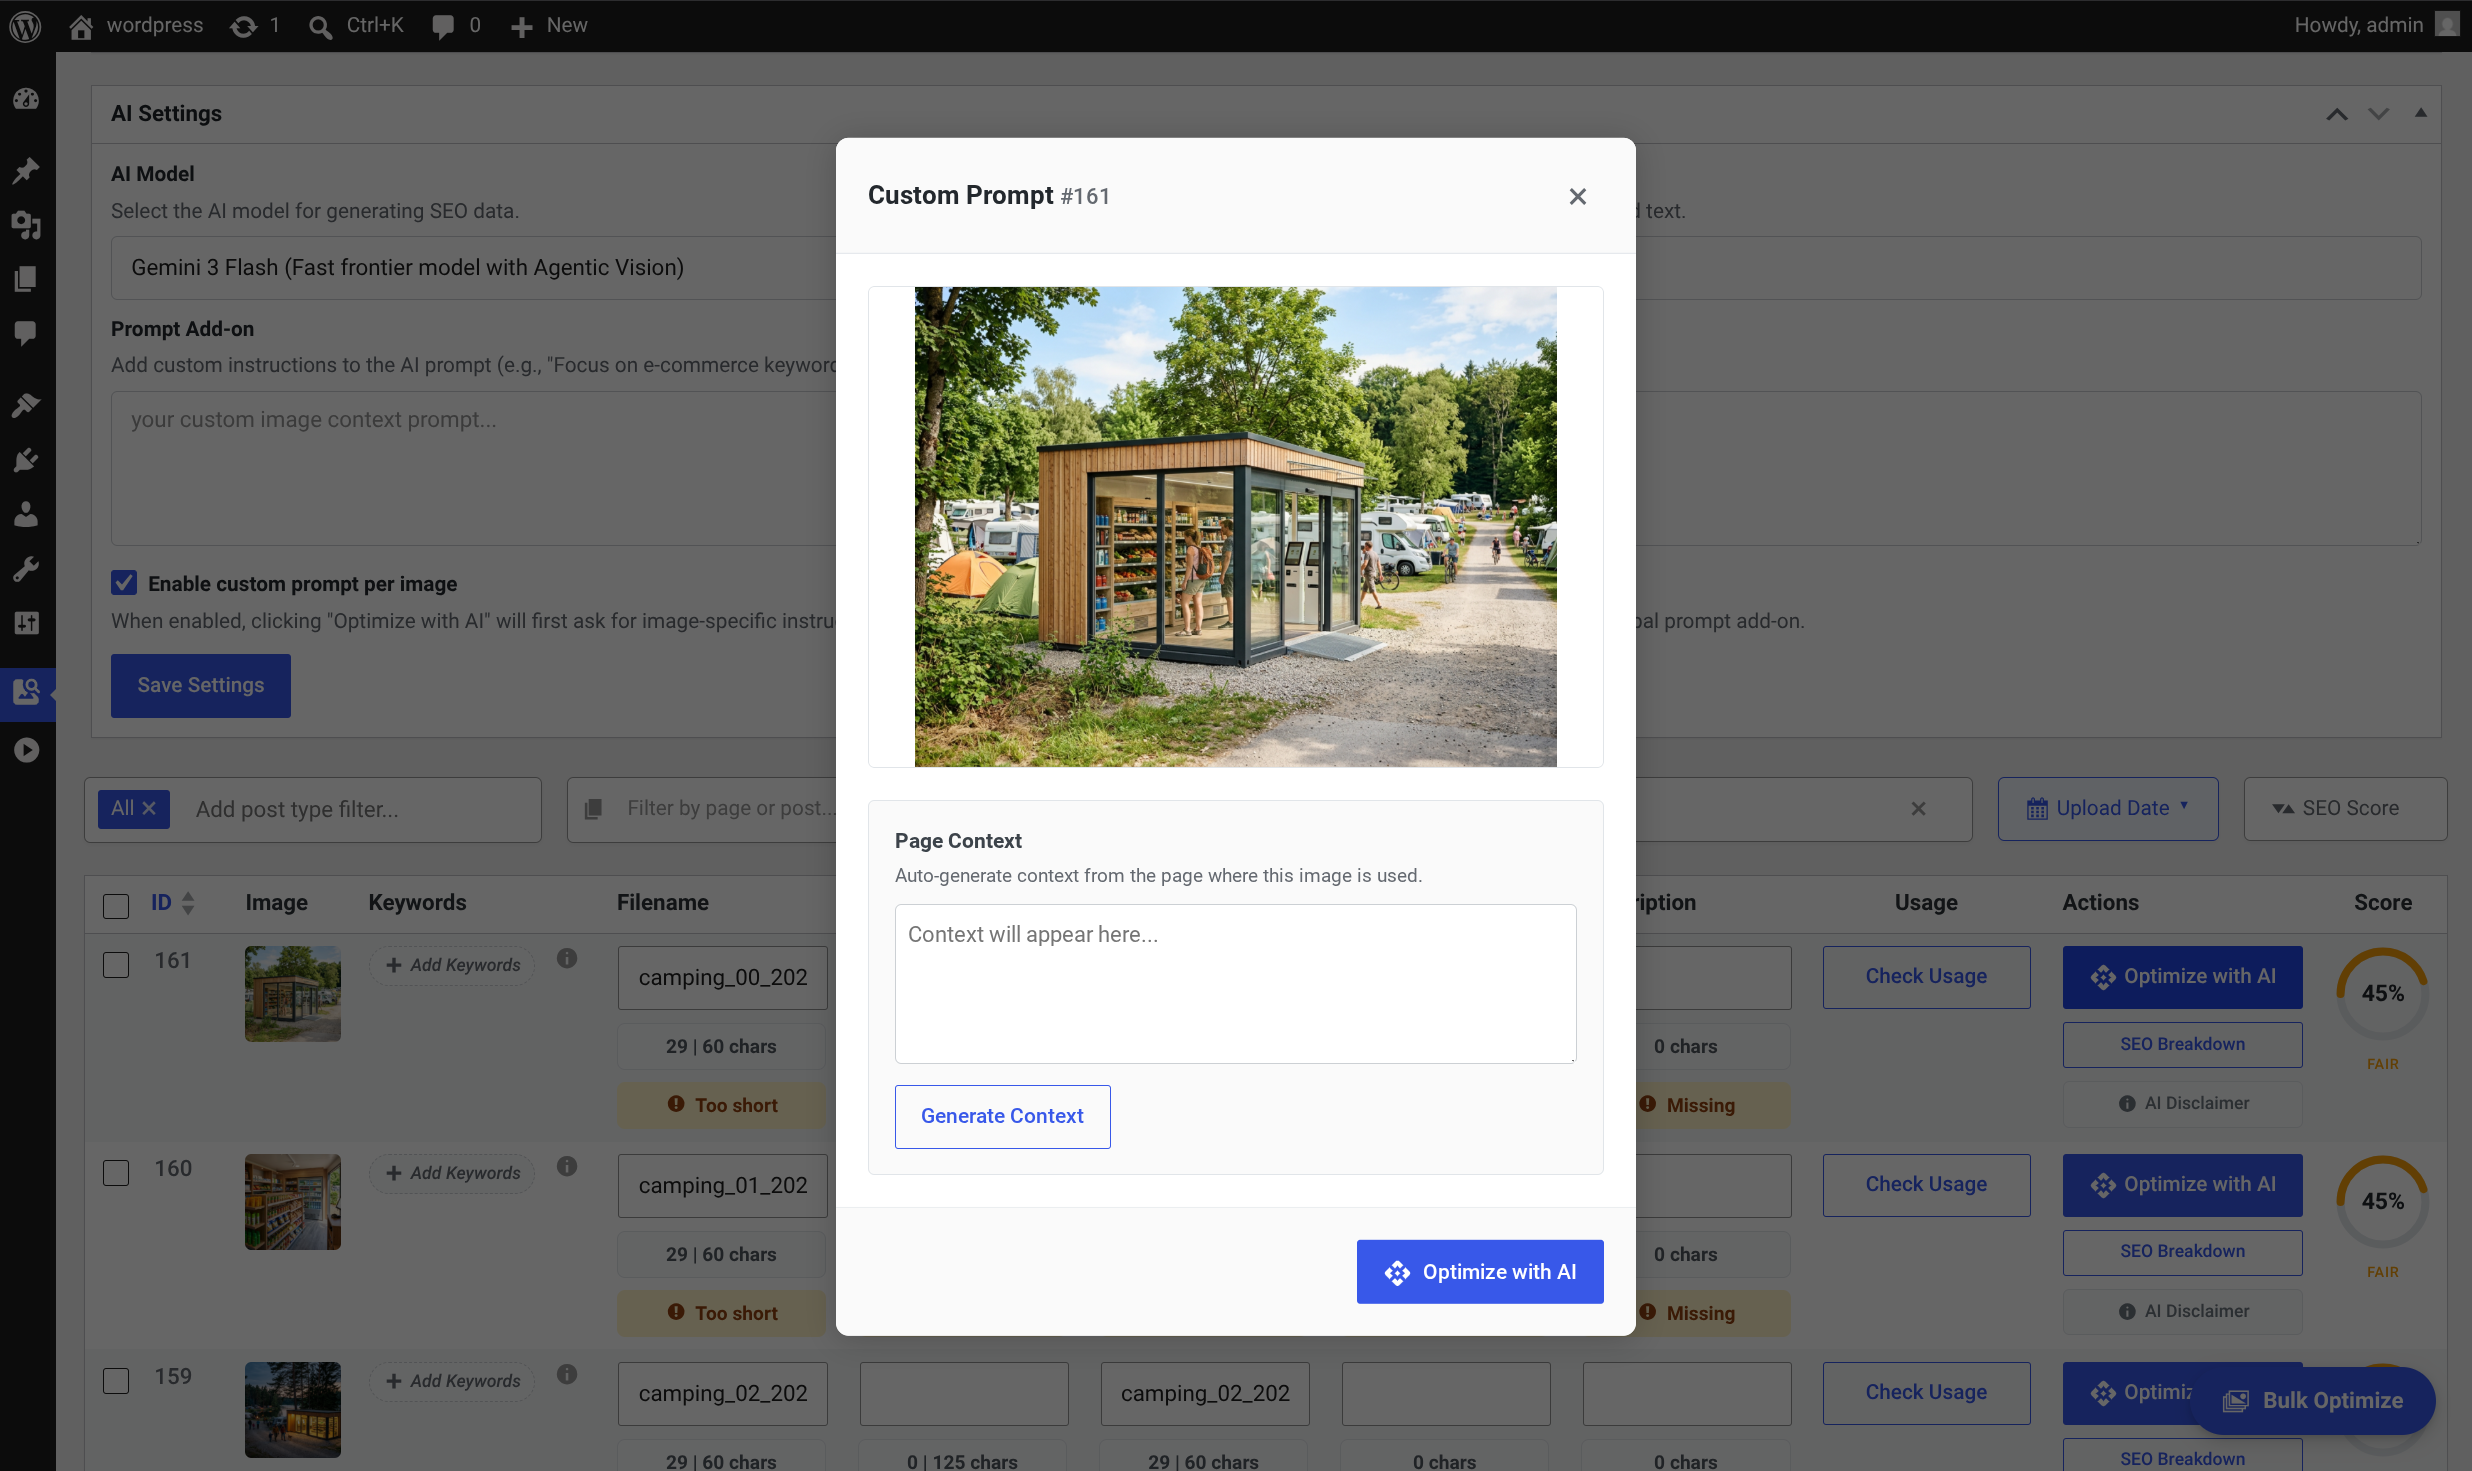Sort the table by ID column
Screen dimensions: 2472x1471
coord(172,903)
